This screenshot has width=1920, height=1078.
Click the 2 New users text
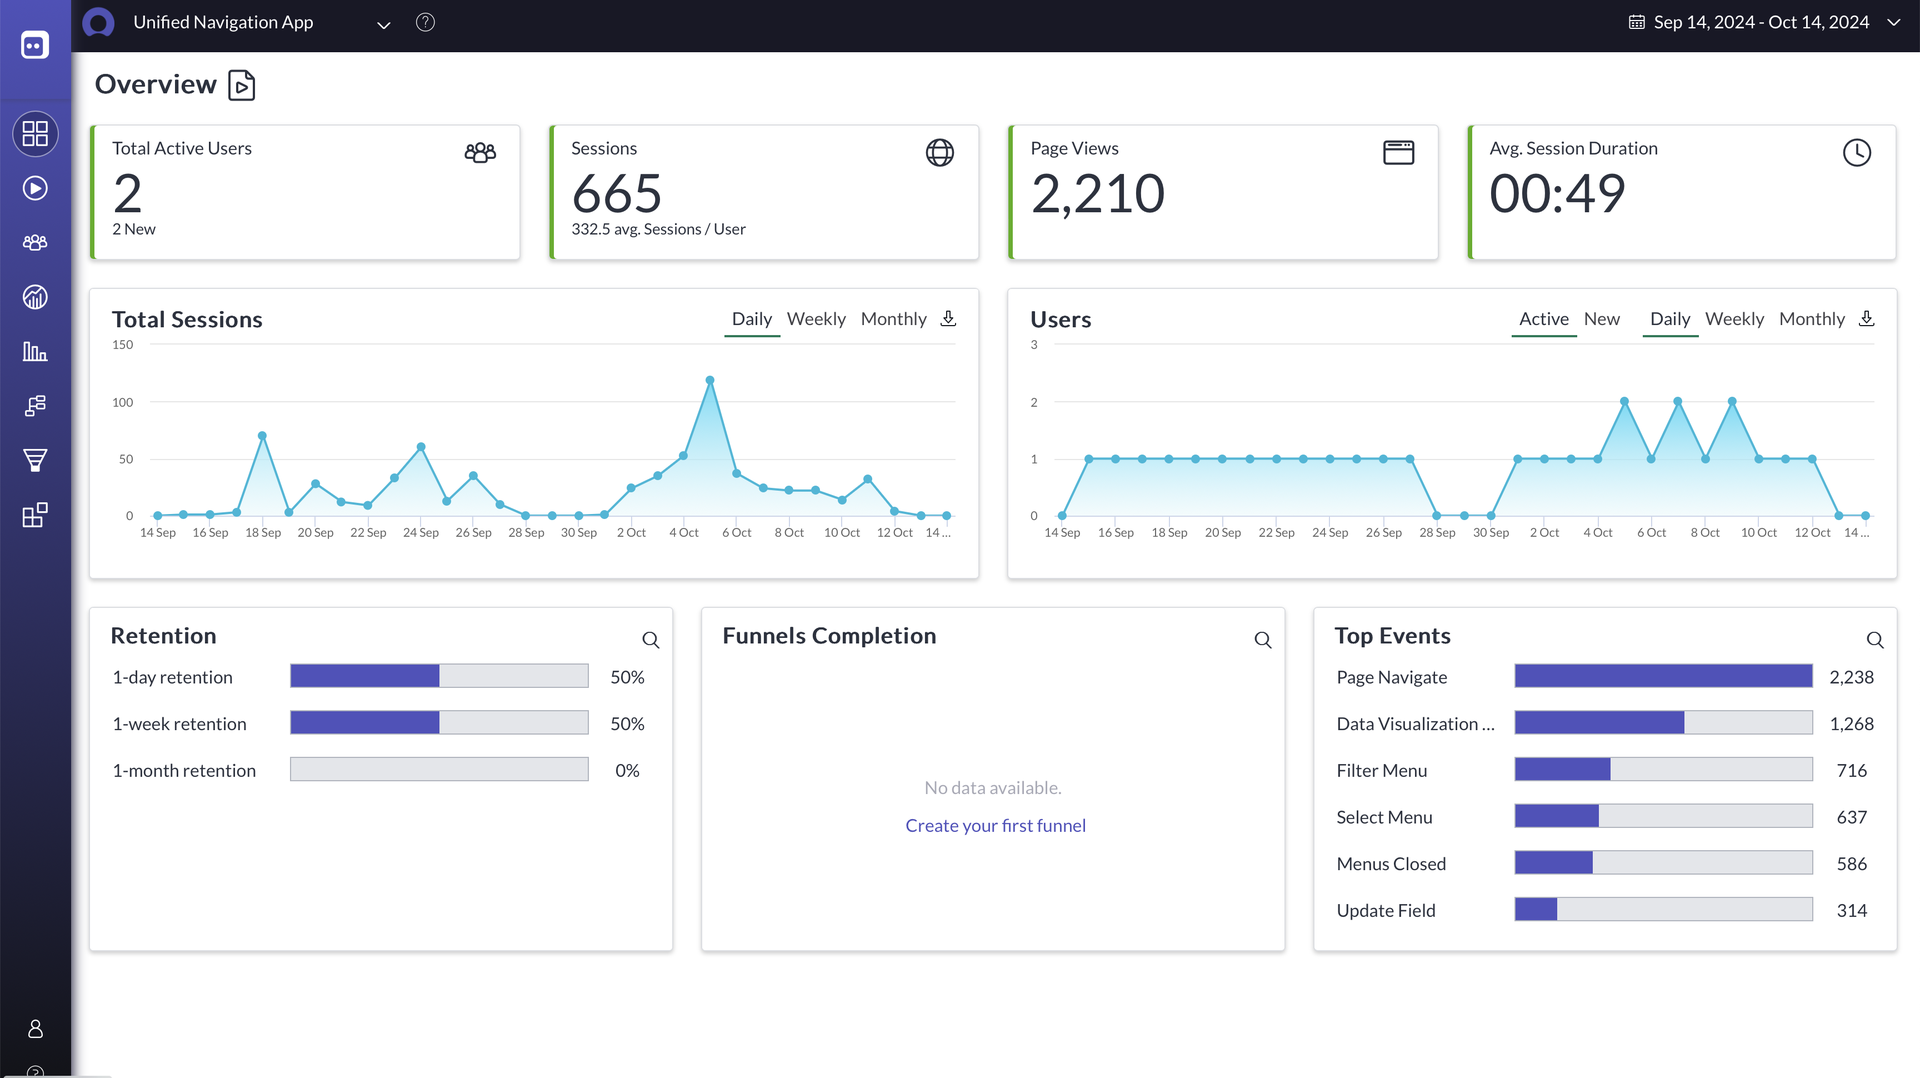pos(134,229)
